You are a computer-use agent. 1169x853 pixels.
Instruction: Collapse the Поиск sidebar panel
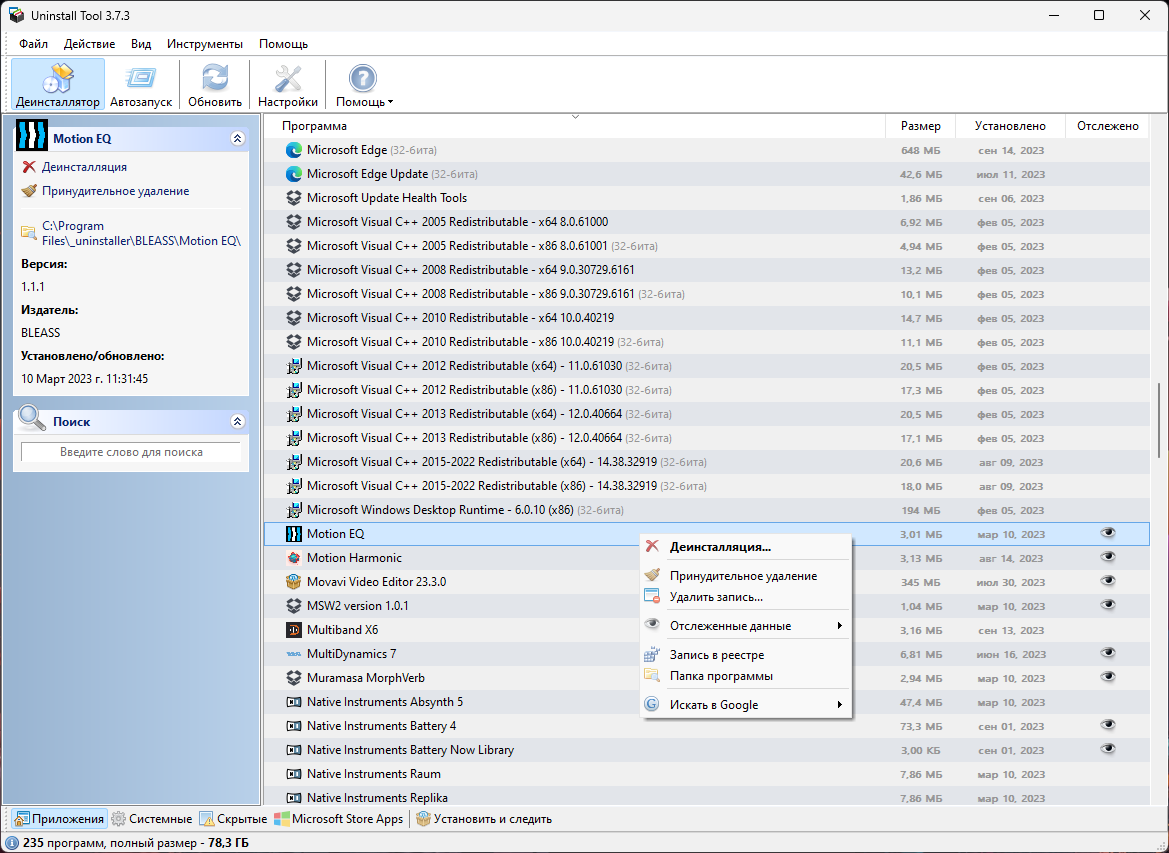click(237, 421)
